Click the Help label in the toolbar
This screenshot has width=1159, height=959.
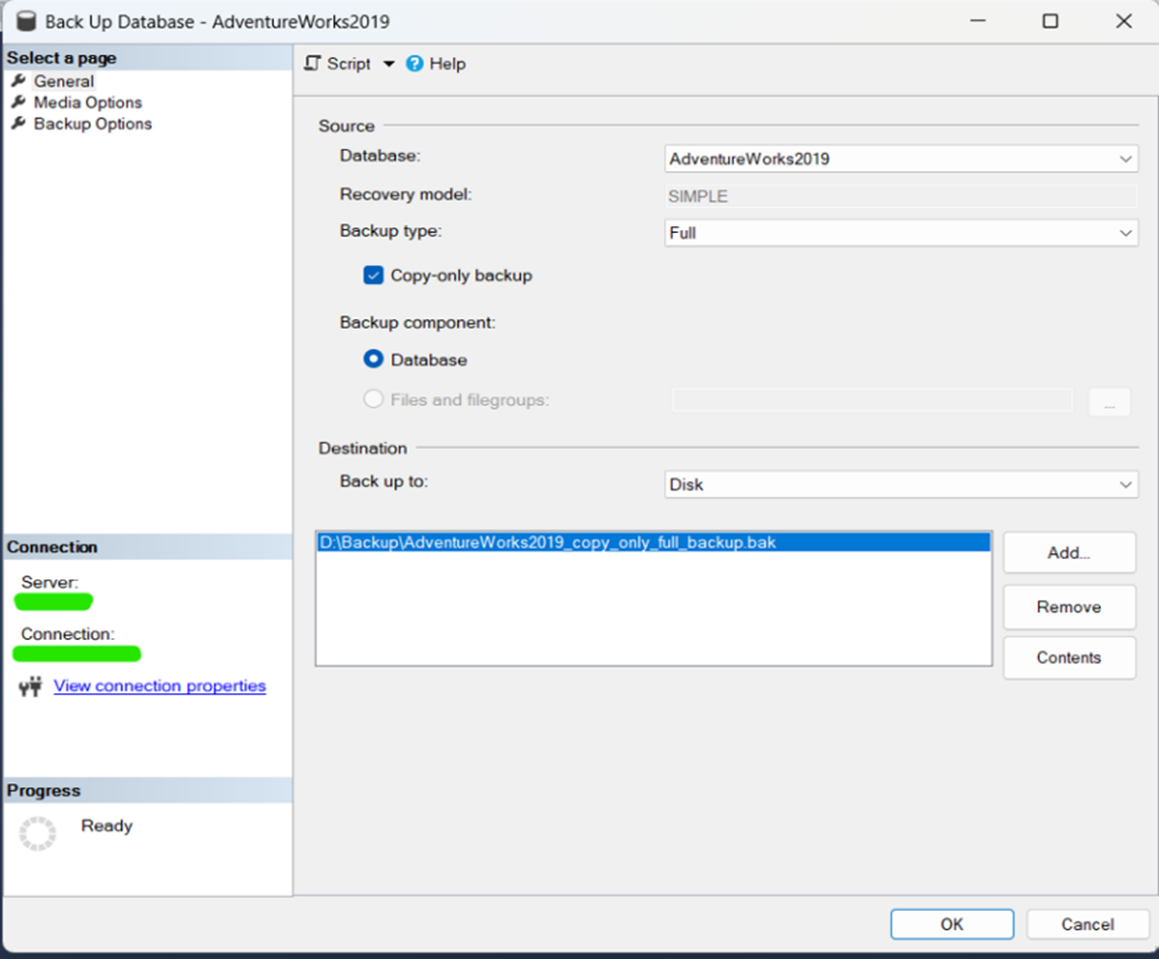448,64
